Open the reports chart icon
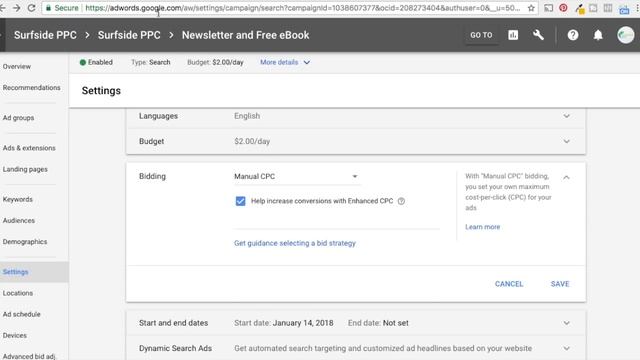640x360 pixels. point(513,35)
